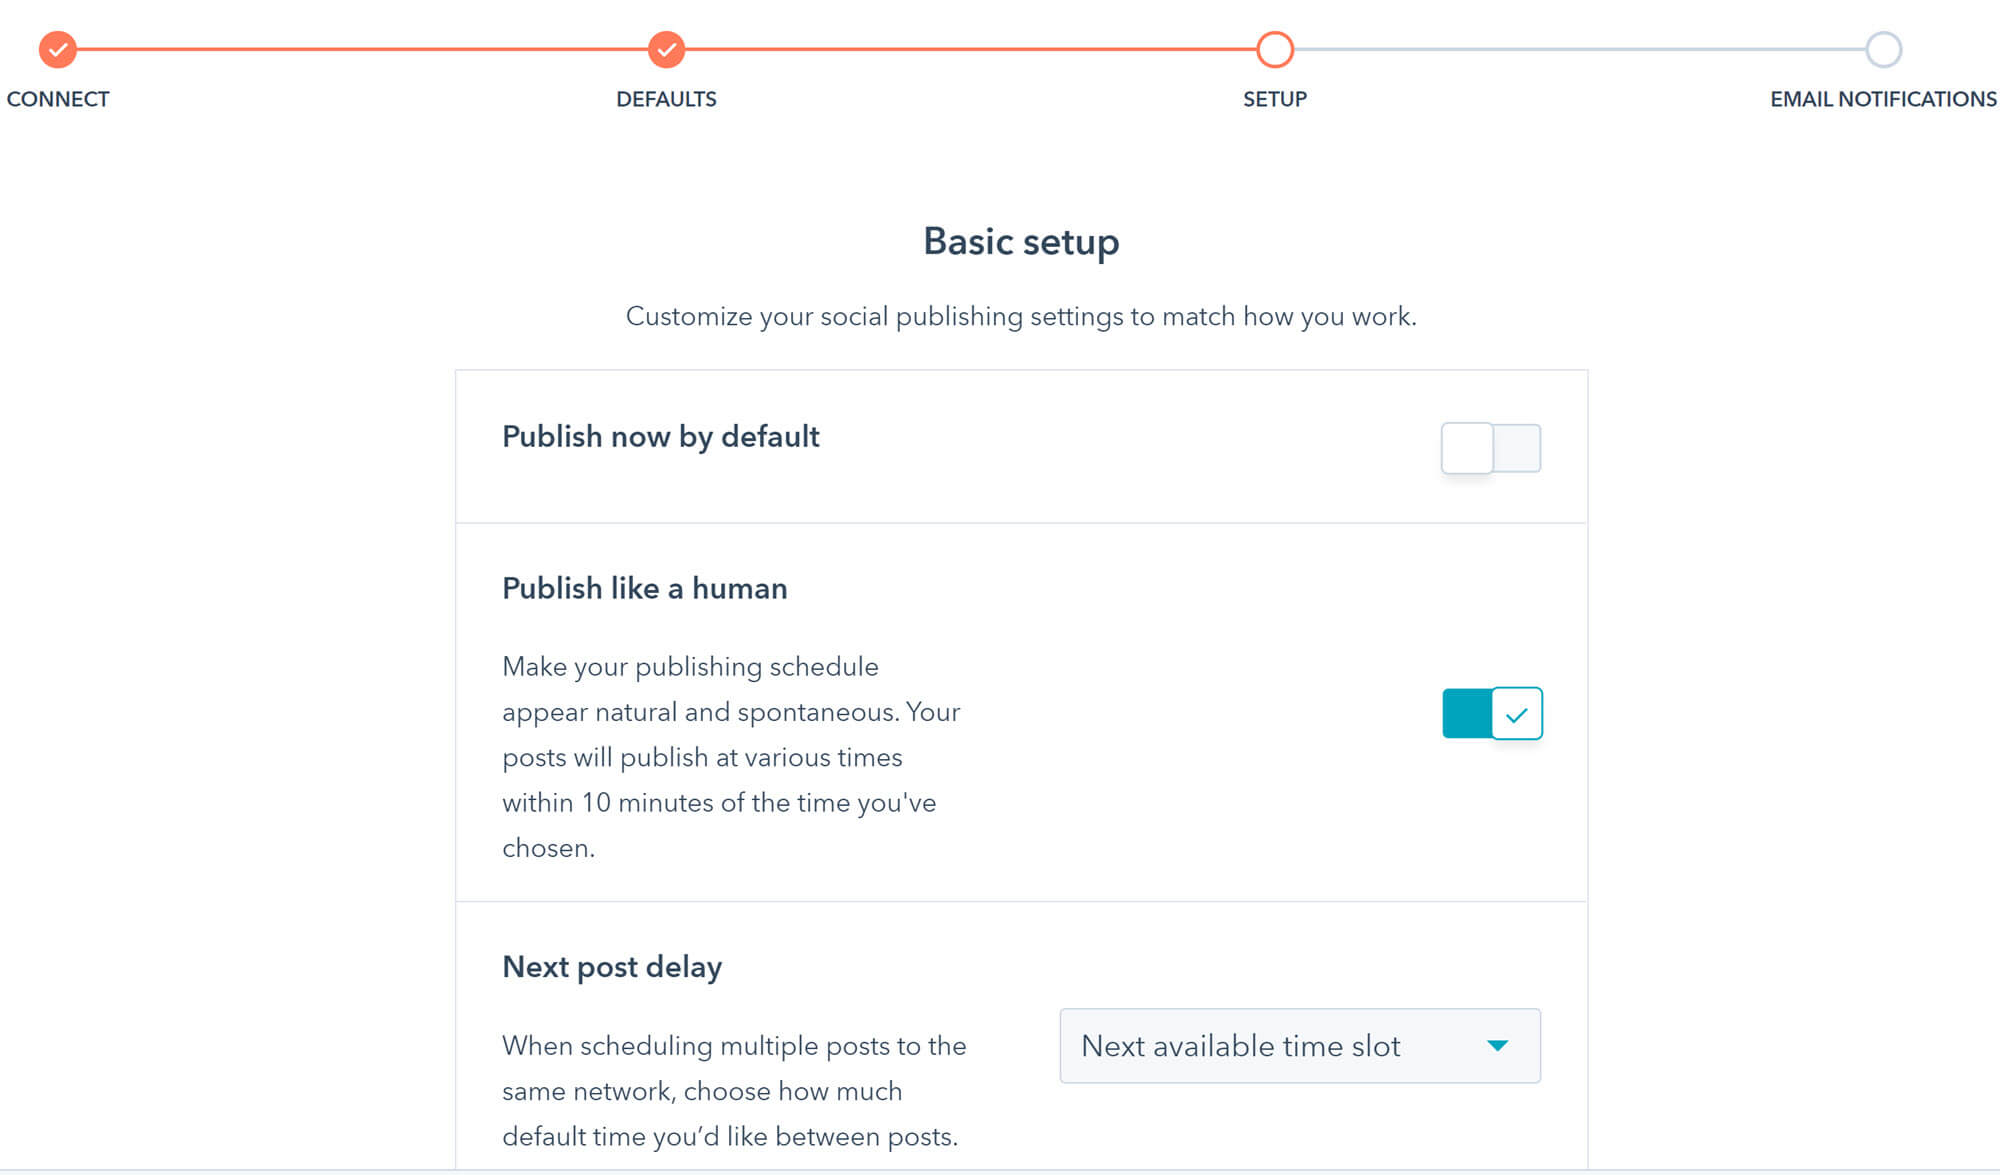Open the Next available time slot dropdown
The image size is (2000, 1175).
pos(1300,1045)
